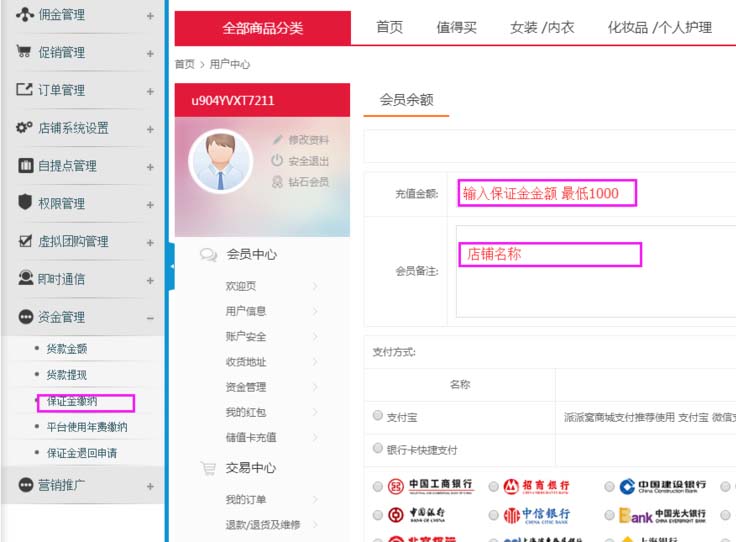The image size is (736, 542).
Task: Select the 银行卡快捷支付 radio button
Action: (378, 448)
